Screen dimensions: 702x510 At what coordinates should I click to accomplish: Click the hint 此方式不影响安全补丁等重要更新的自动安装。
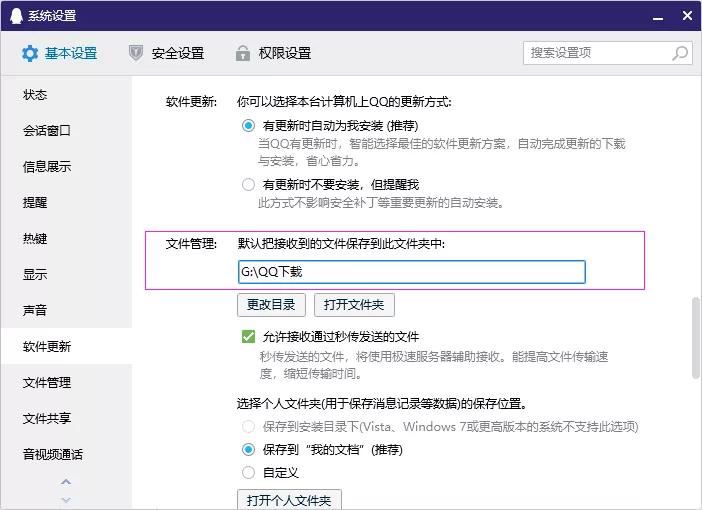point(381,203)
